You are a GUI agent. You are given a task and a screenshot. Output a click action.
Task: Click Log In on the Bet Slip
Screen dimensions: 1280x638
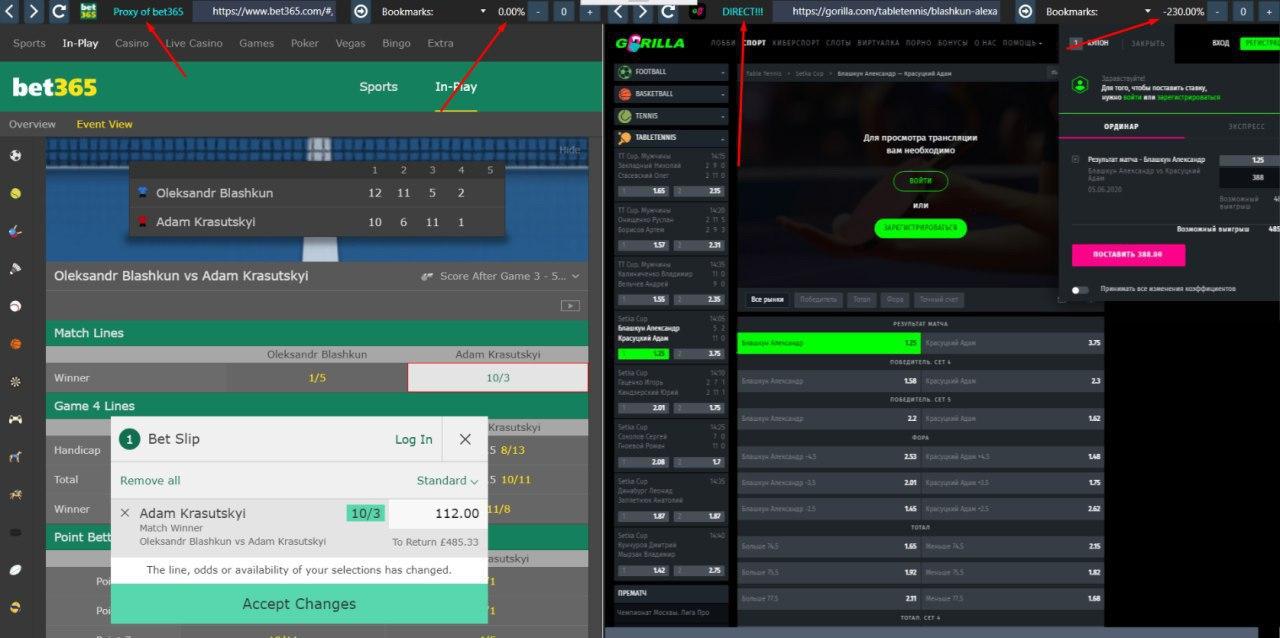point(414,439)
